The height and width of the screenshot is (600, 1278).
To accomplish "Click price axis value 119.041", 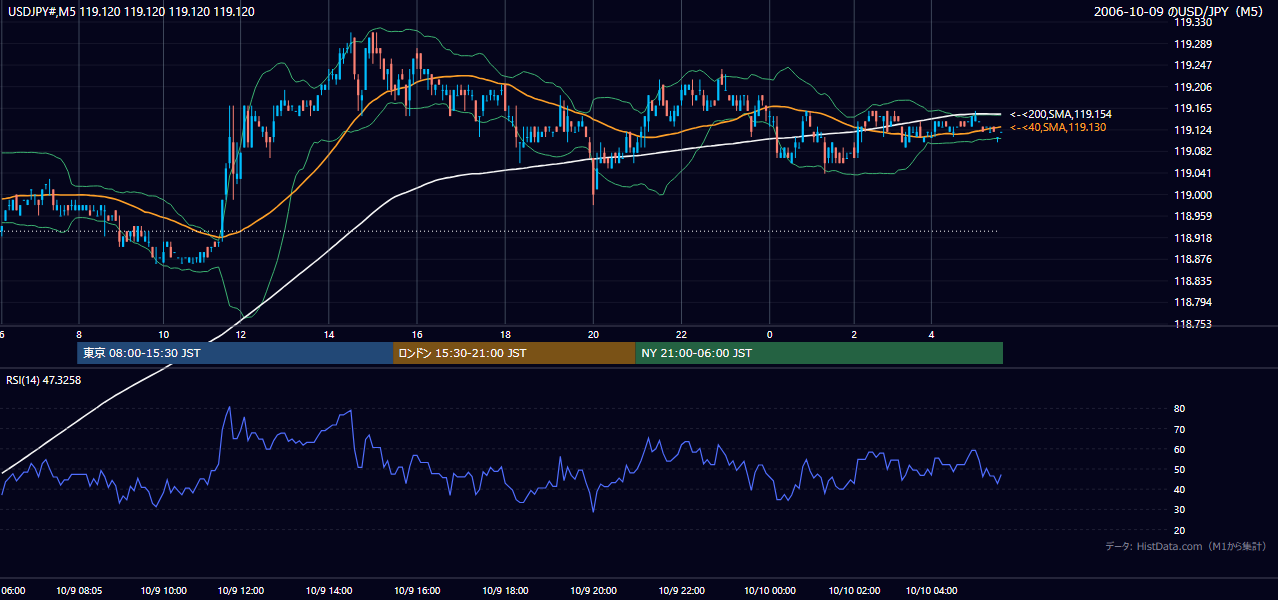I will point(1193,173).
